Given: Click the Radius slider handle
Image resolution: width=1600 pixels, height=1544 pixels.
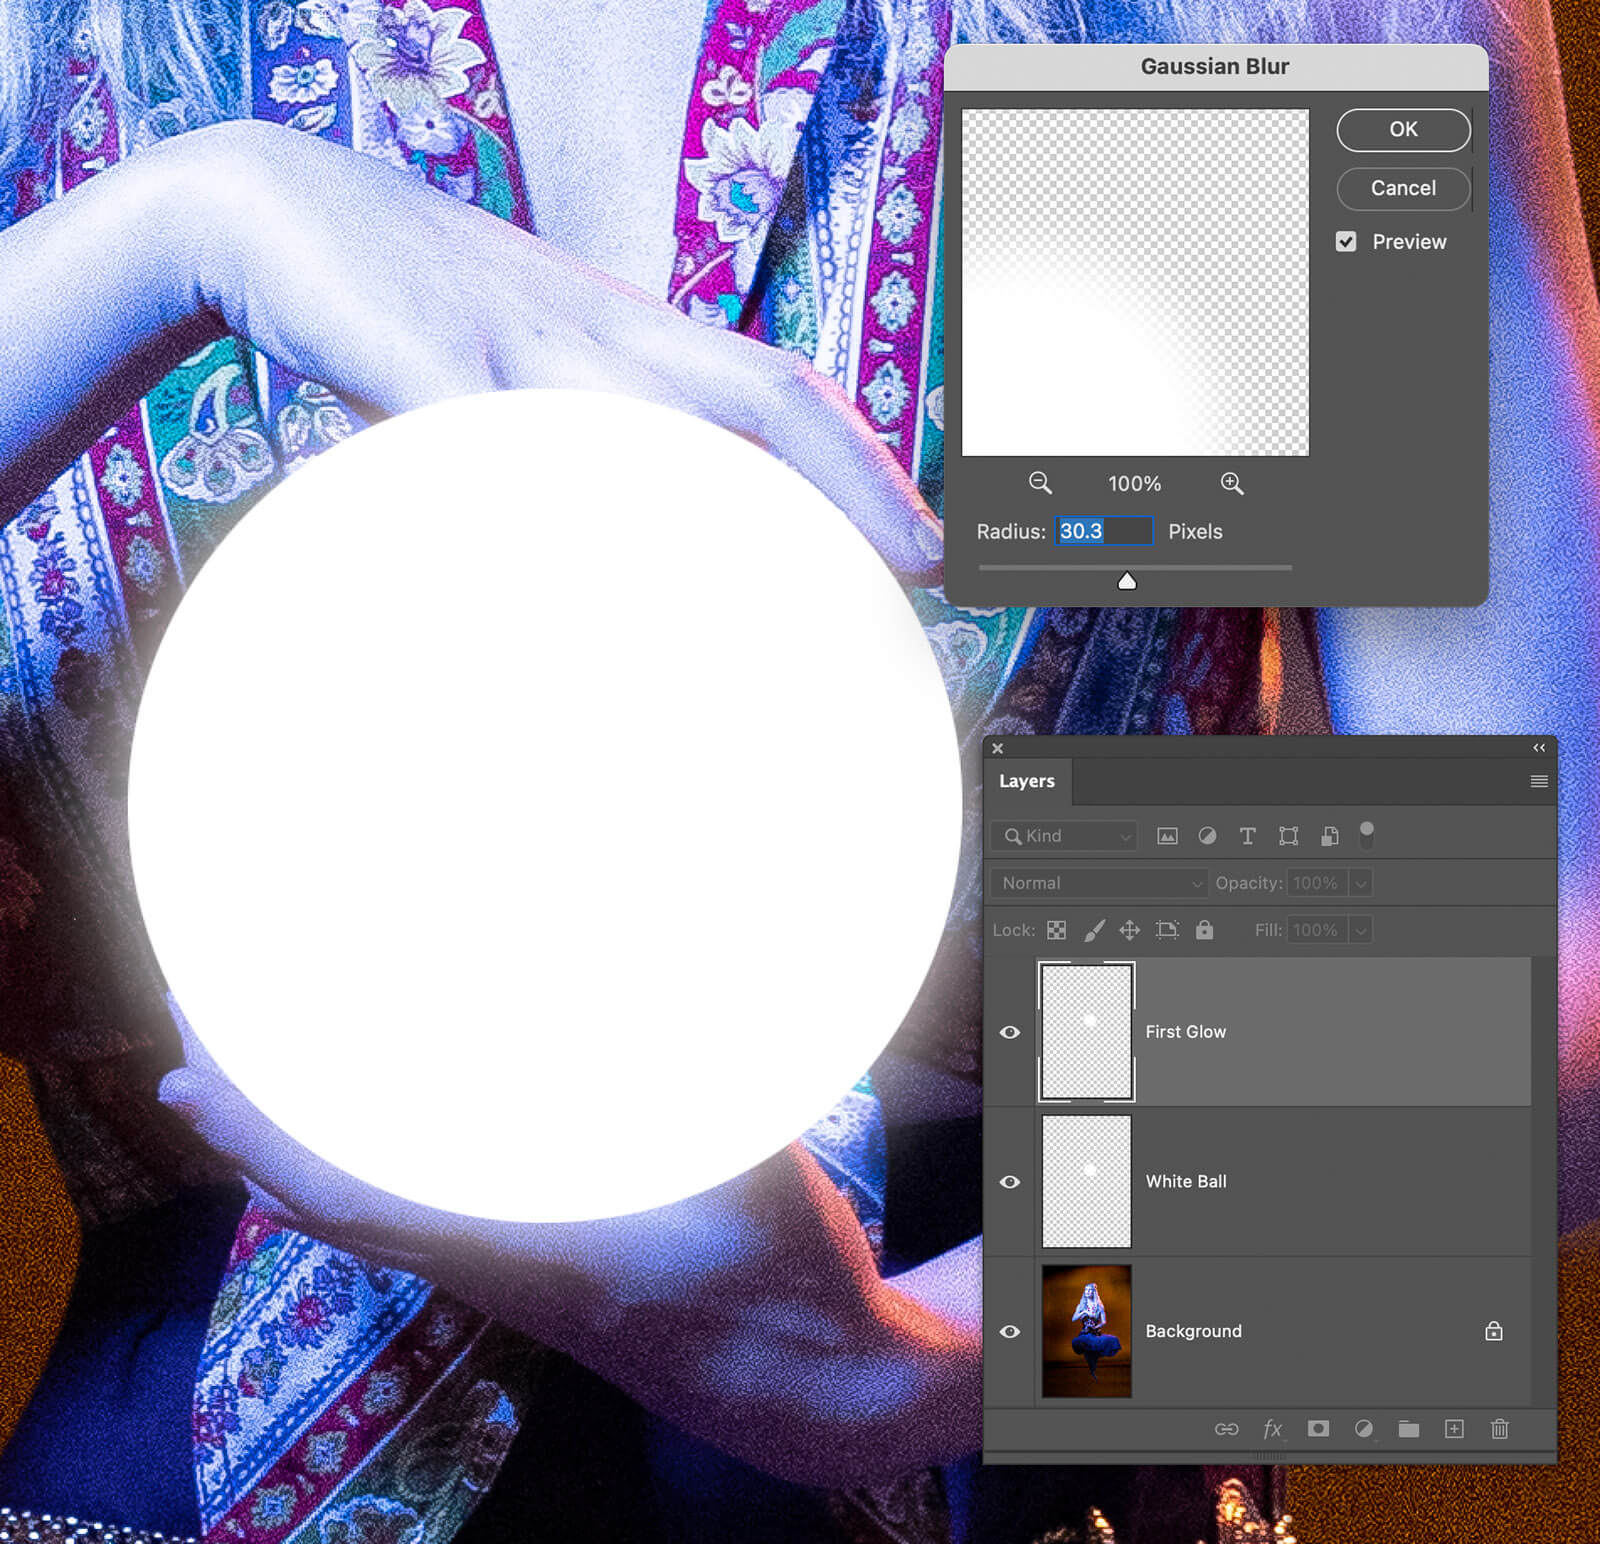Looking at the screenshot, I should 1127,581.
